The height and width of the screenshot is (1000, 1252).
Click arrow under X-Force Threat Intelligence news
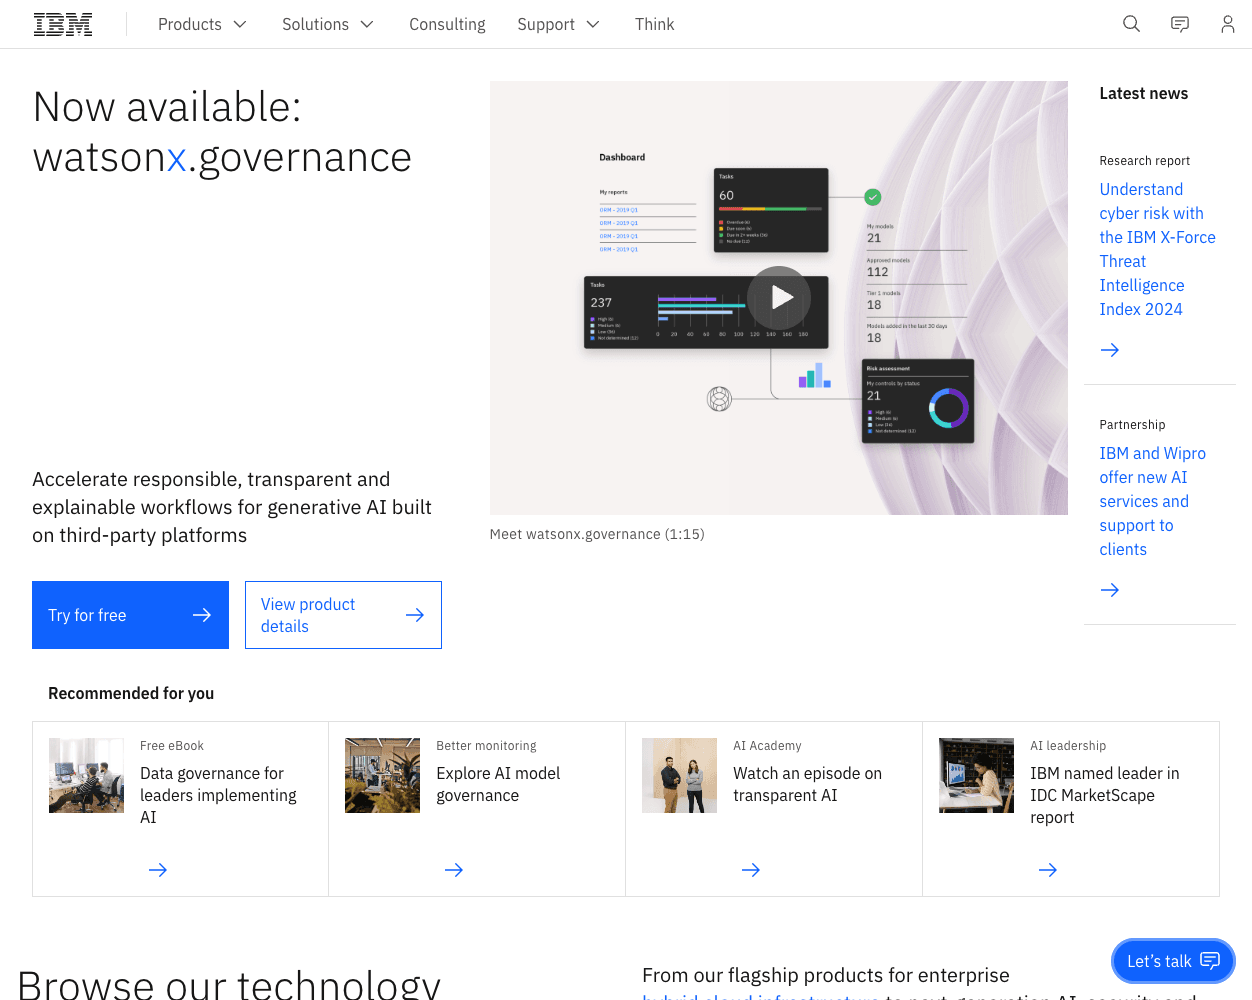(x=1110, y=350)
